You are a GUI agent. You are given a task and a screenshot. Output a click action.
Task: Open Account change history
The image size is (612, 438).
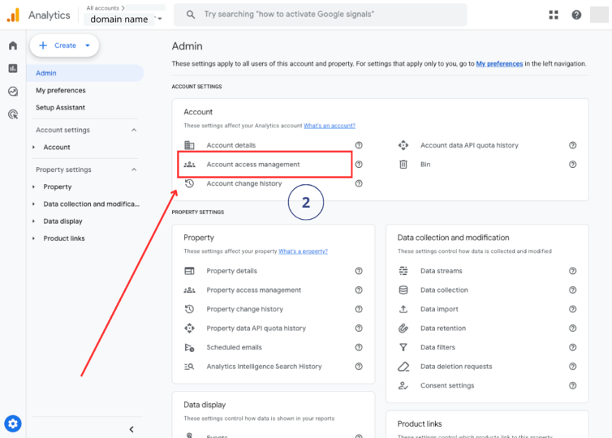click(244, 183)
